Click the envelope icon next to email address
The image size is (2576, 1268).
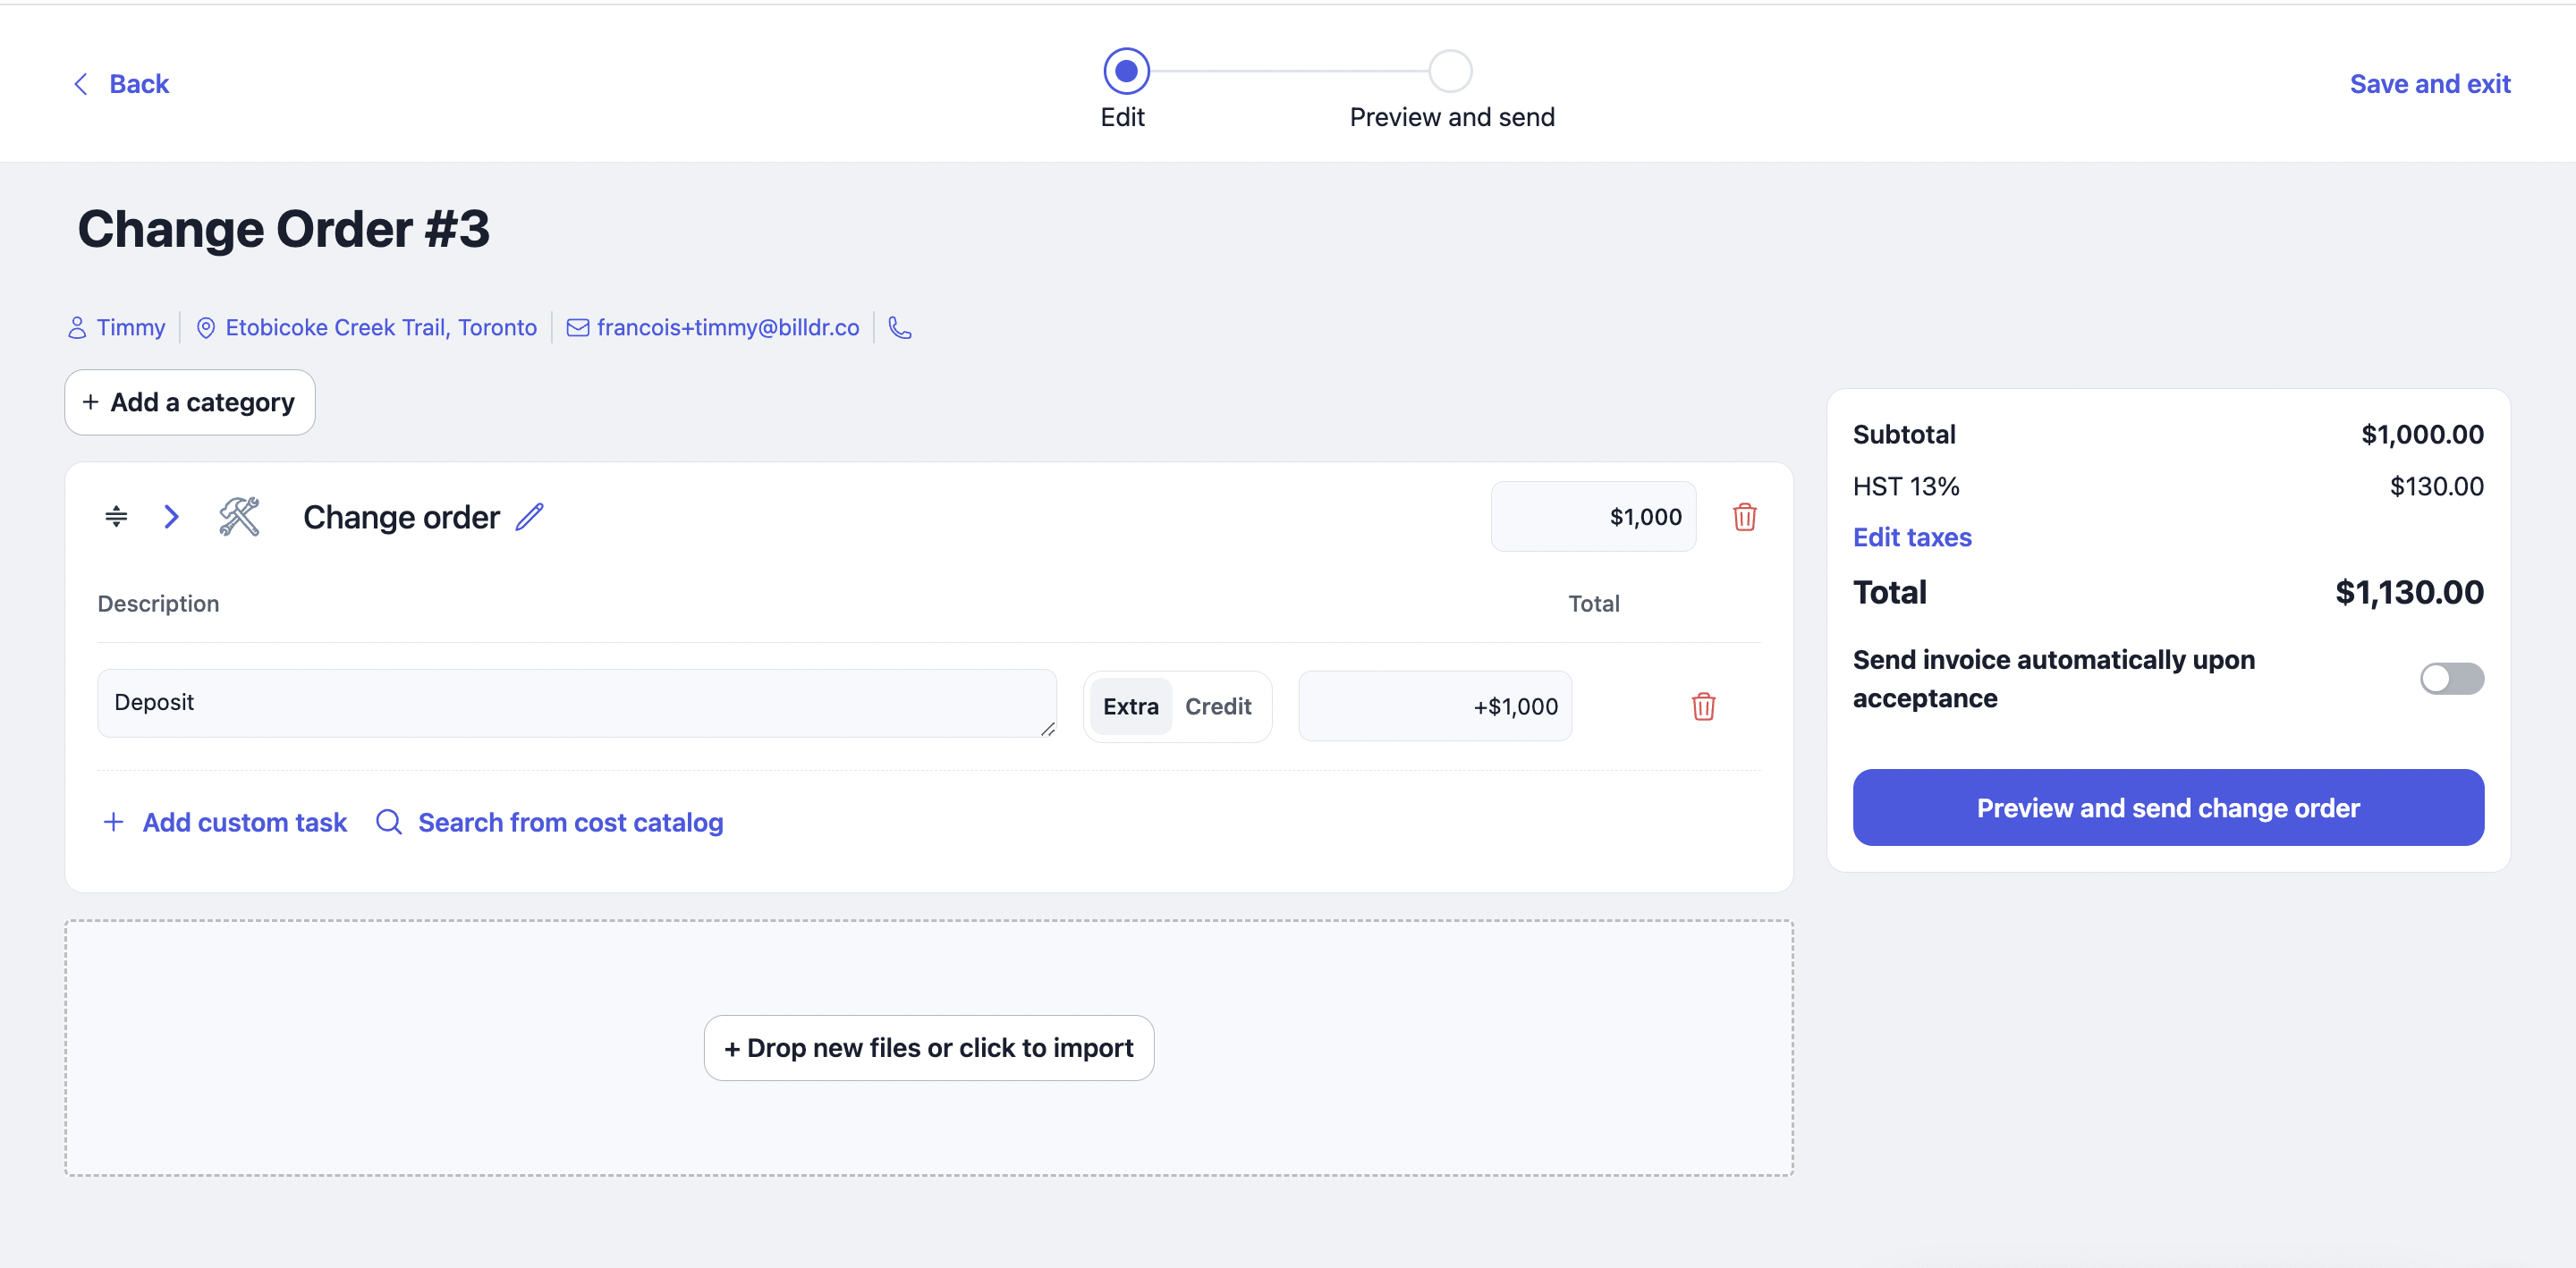pos(577,328)
